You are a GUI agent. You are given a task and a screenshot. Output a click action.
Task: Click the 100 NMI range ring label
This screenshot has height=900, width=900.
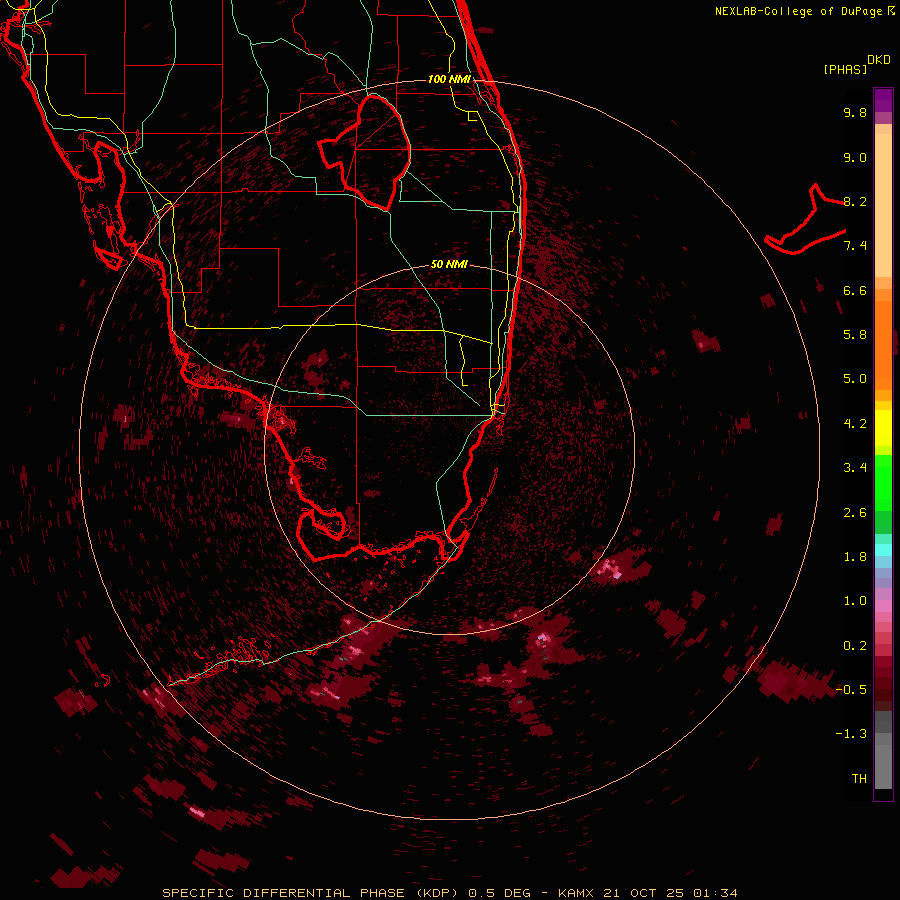tap(449, 79)
